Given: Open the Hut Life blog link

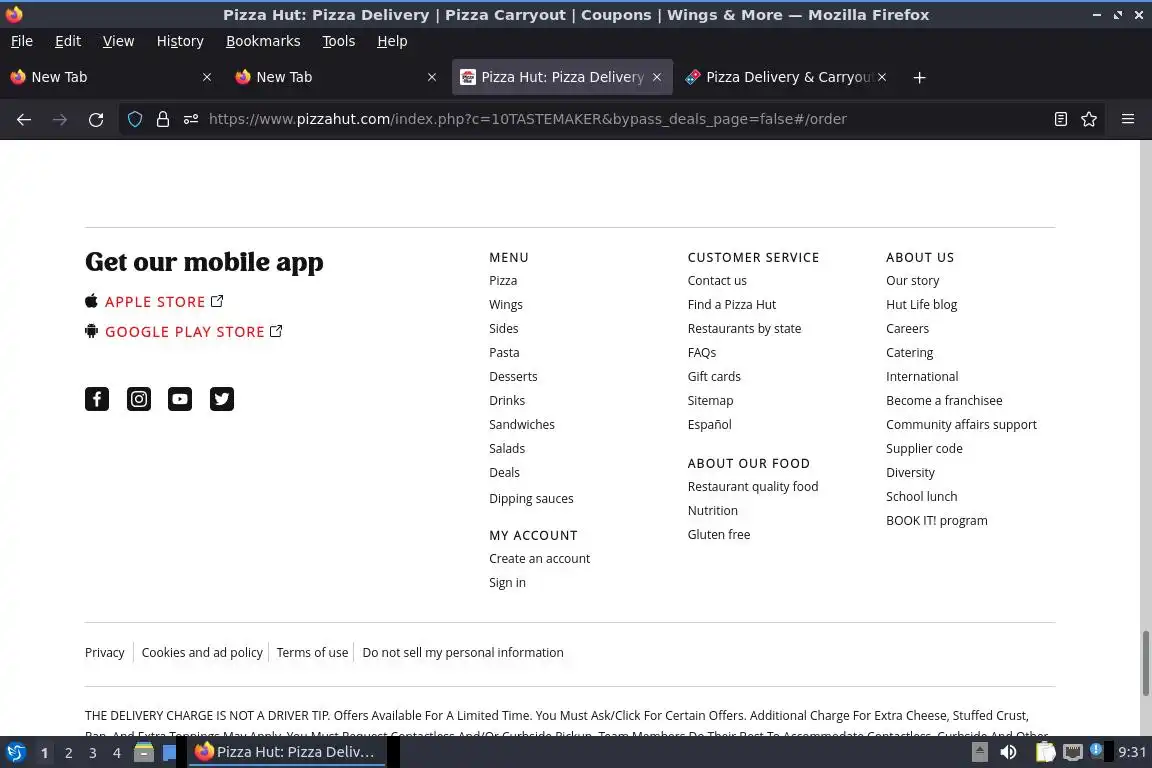Looking at the screenshot, I should (x=921, y=304).
